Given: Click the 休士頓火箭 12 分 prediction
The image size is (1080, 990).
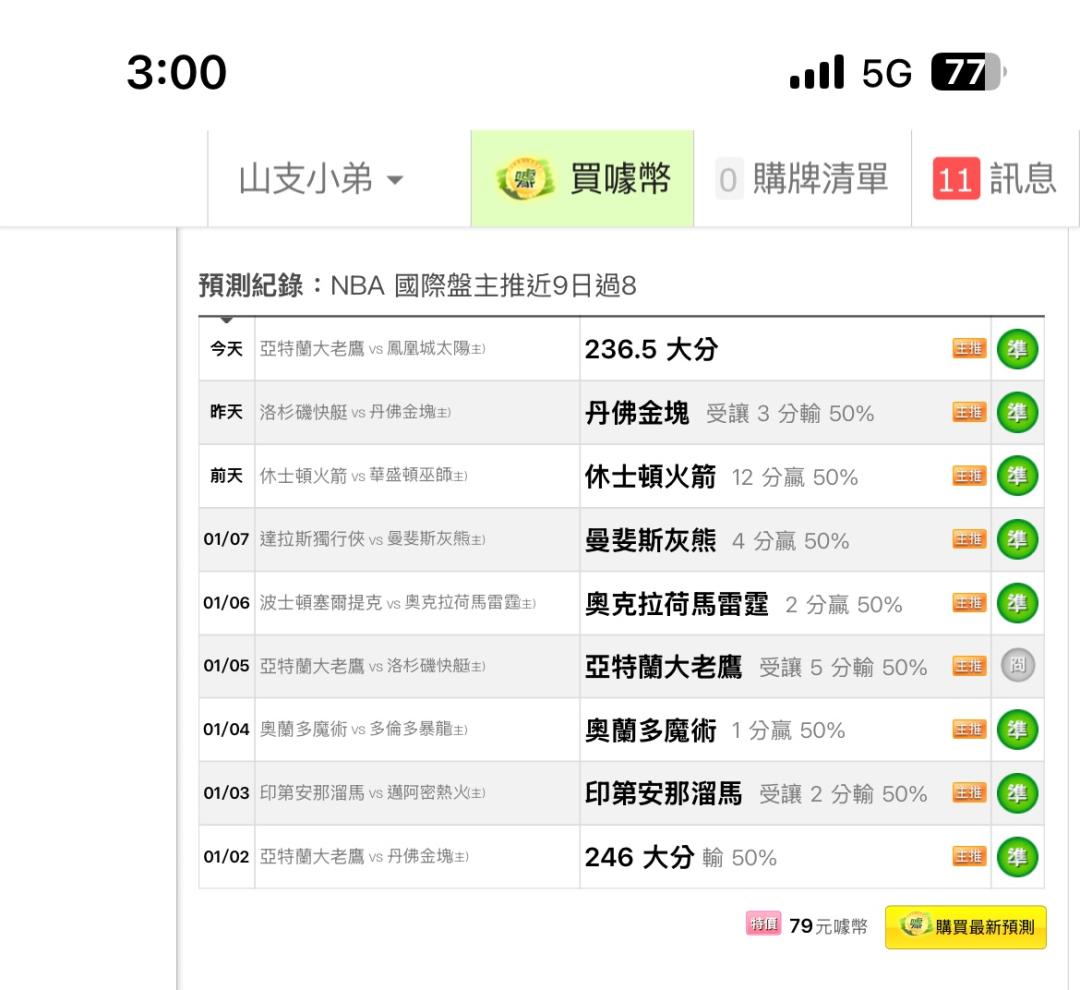Looking at the screenshot, I should [x=721, y=476].
